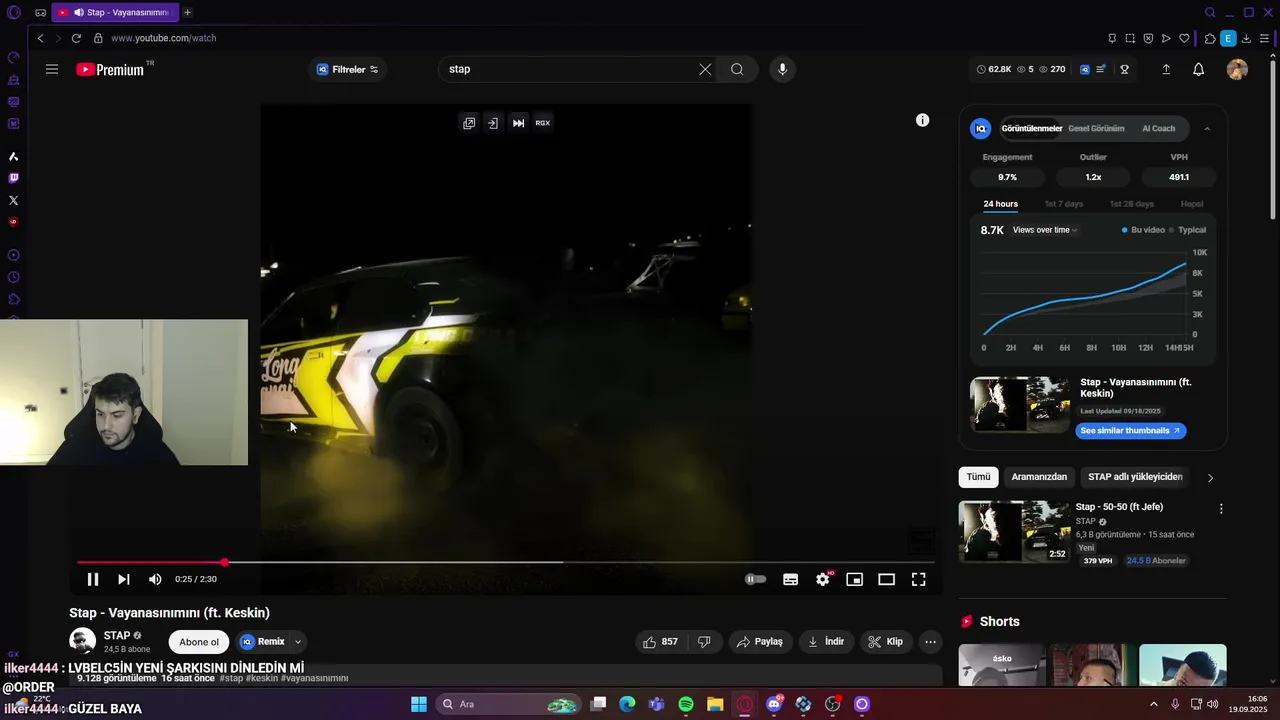Click See similar thumbnails link
The width and height of the screenshot is (1280, 720).
click(1131, 430)
